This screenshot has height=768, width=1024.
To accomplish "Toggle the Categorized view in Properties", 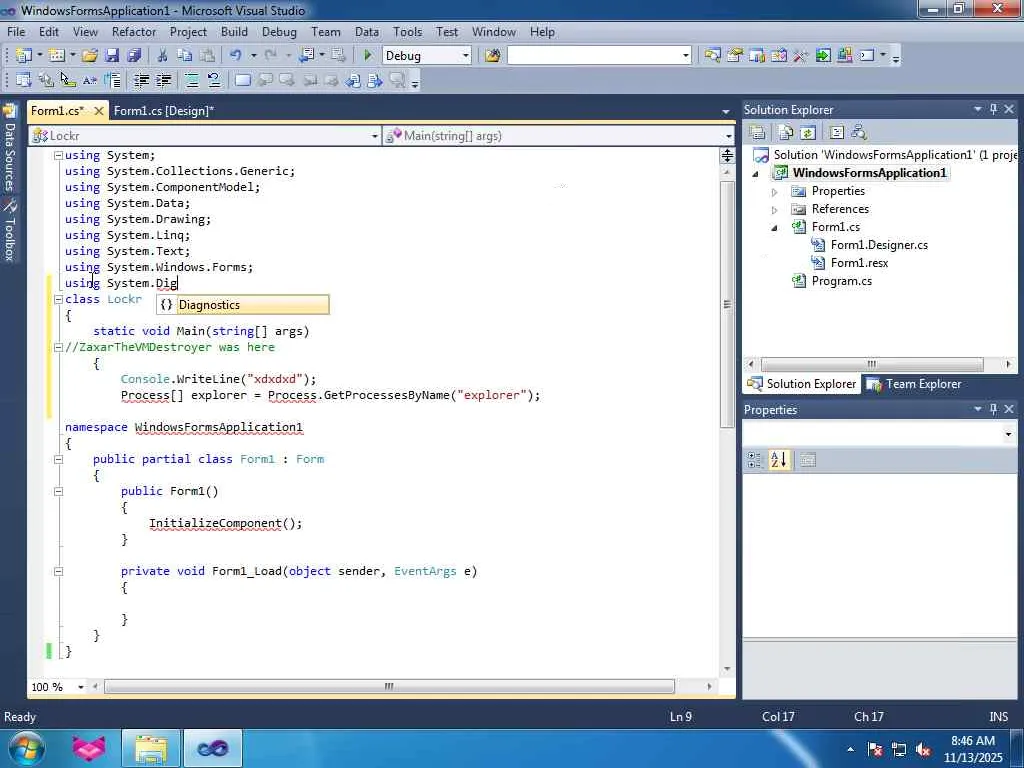I will point(756,460).
